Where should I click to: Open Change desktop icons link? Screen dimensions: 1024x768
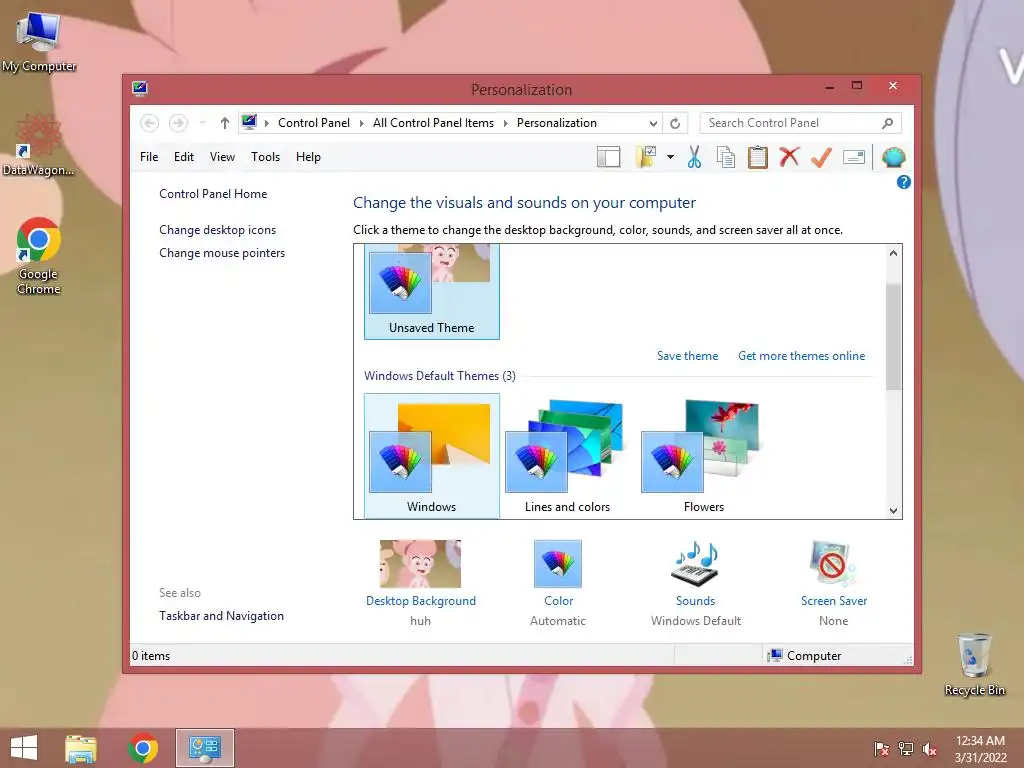[217, 230]
